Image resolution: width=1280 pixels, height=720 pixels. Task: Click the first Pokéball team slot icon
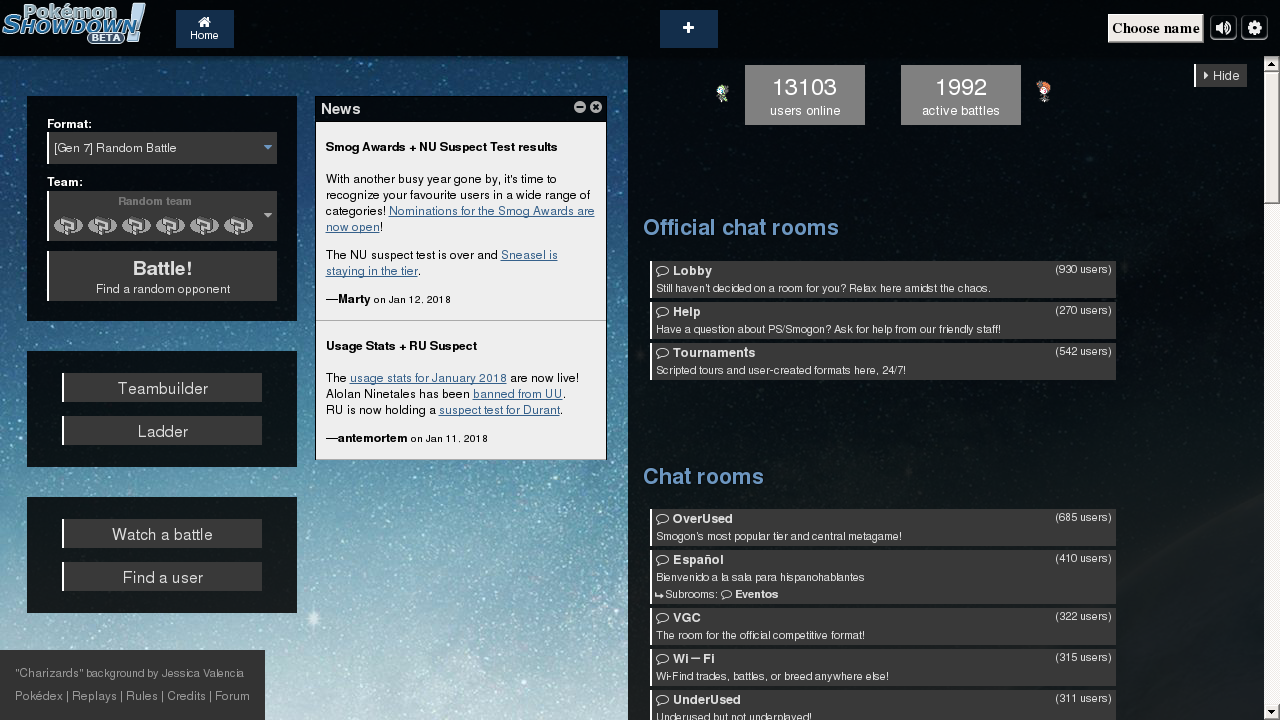click(68, 226)
